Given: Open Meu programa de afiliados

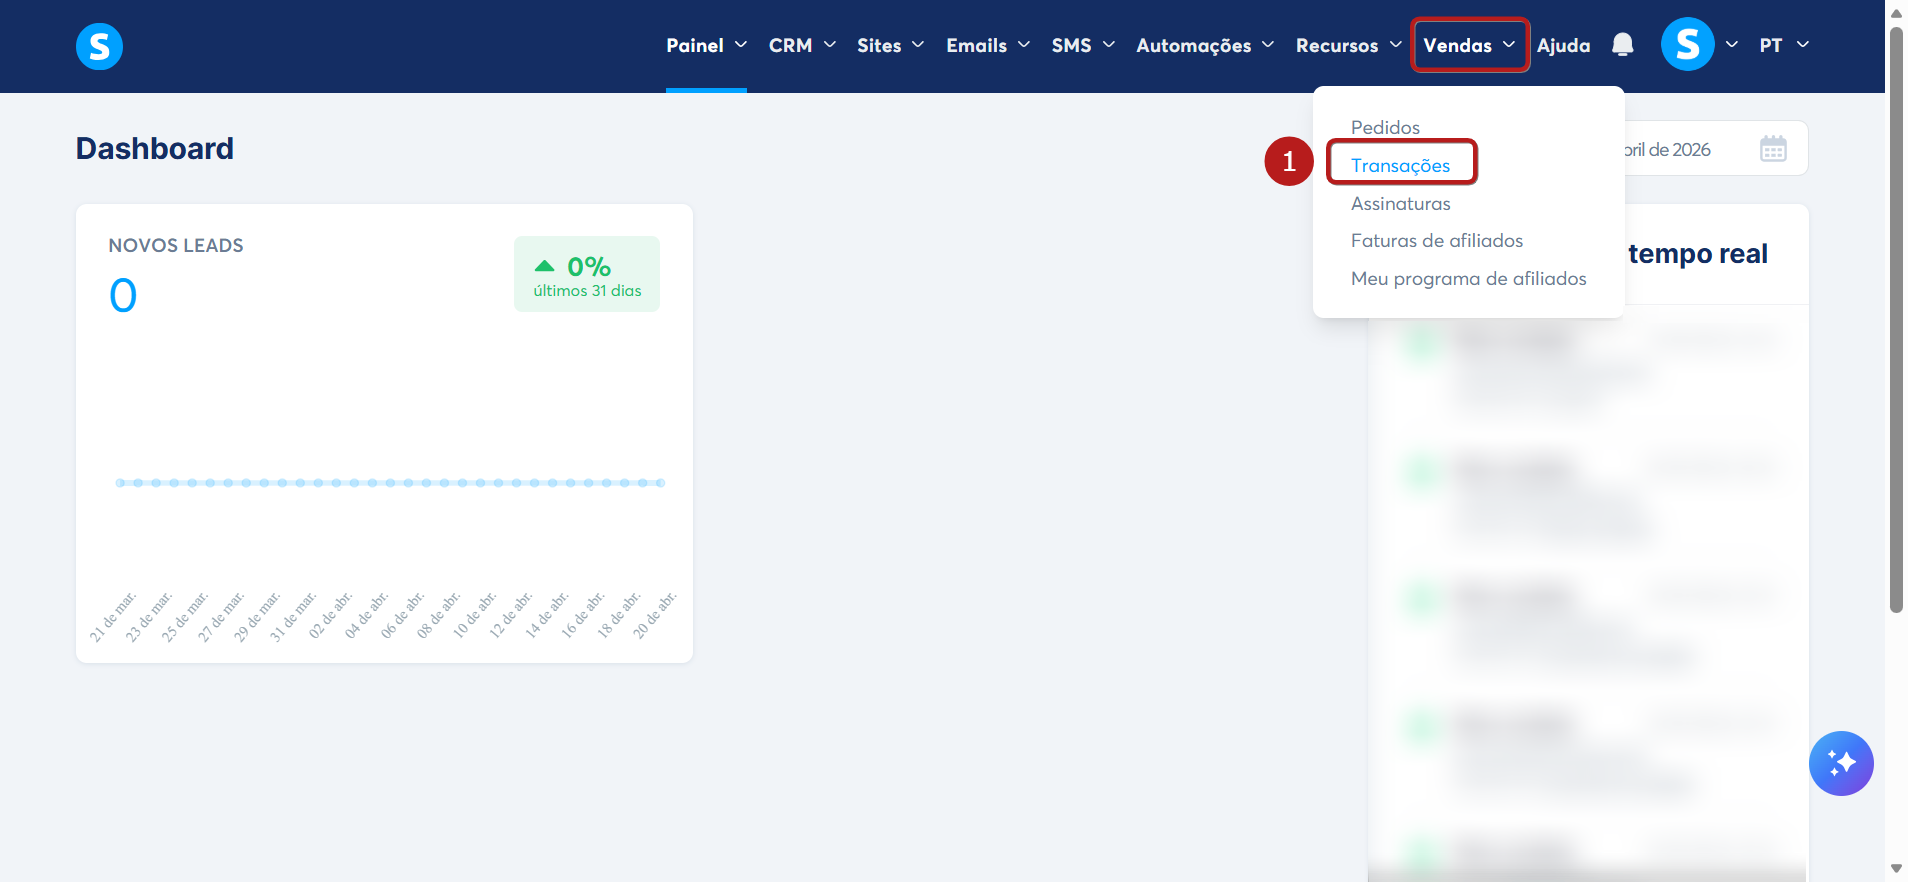Looking at the screenshot, I should click(1468, 278).
